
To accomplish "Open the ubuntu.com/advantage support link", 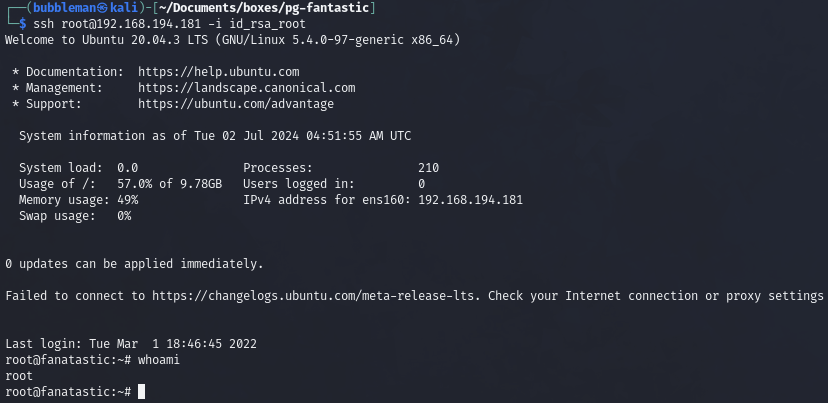I will tap(236, 104).
